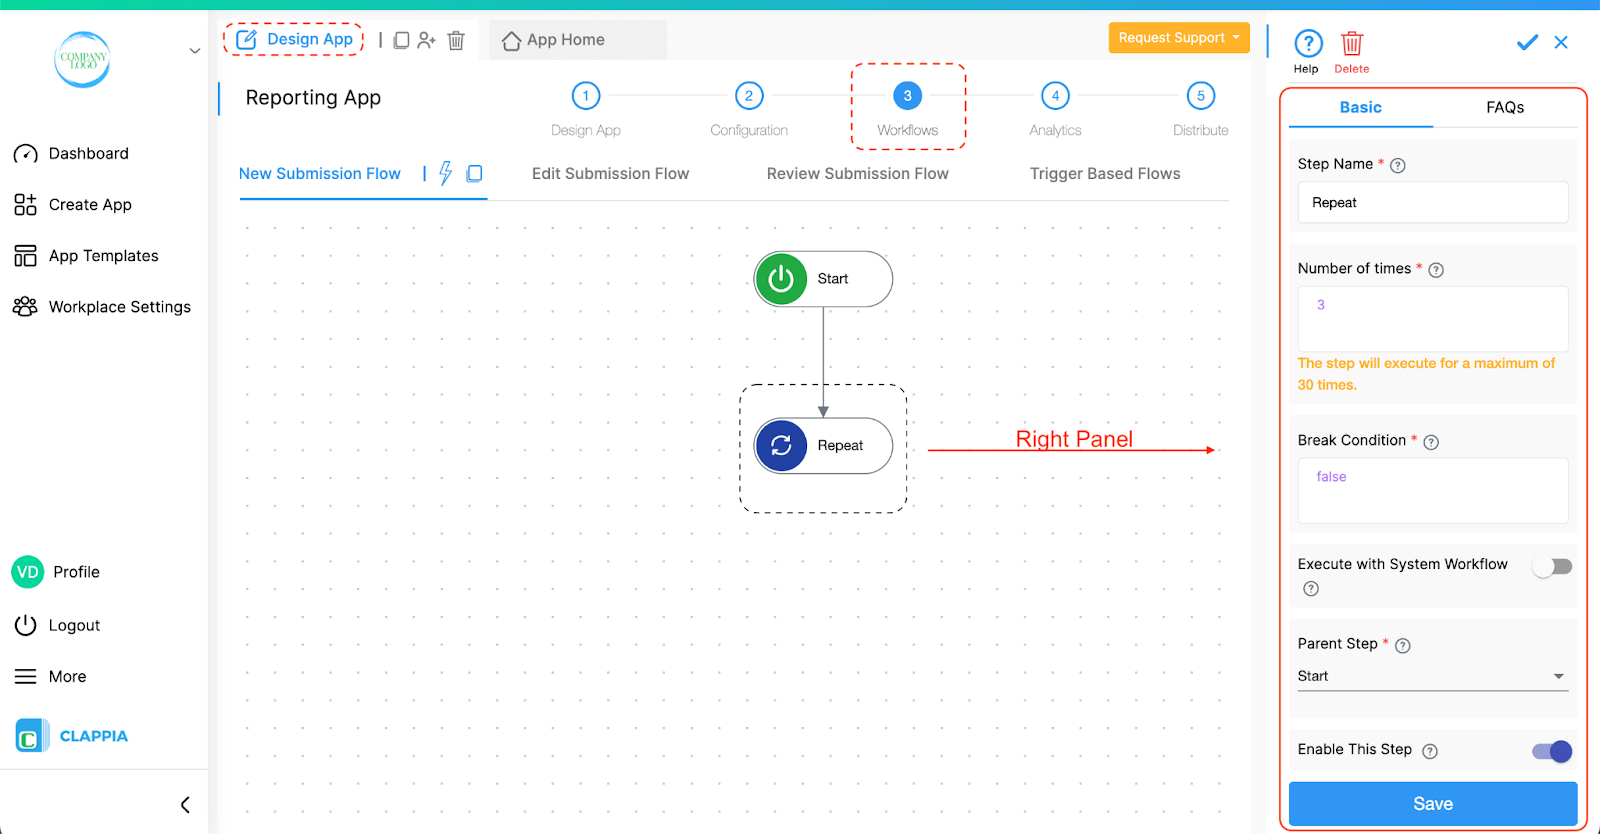The width and height of the screenshot is (1600, 834).
Task: Go to step 2 Configuration
Action: 749,96
